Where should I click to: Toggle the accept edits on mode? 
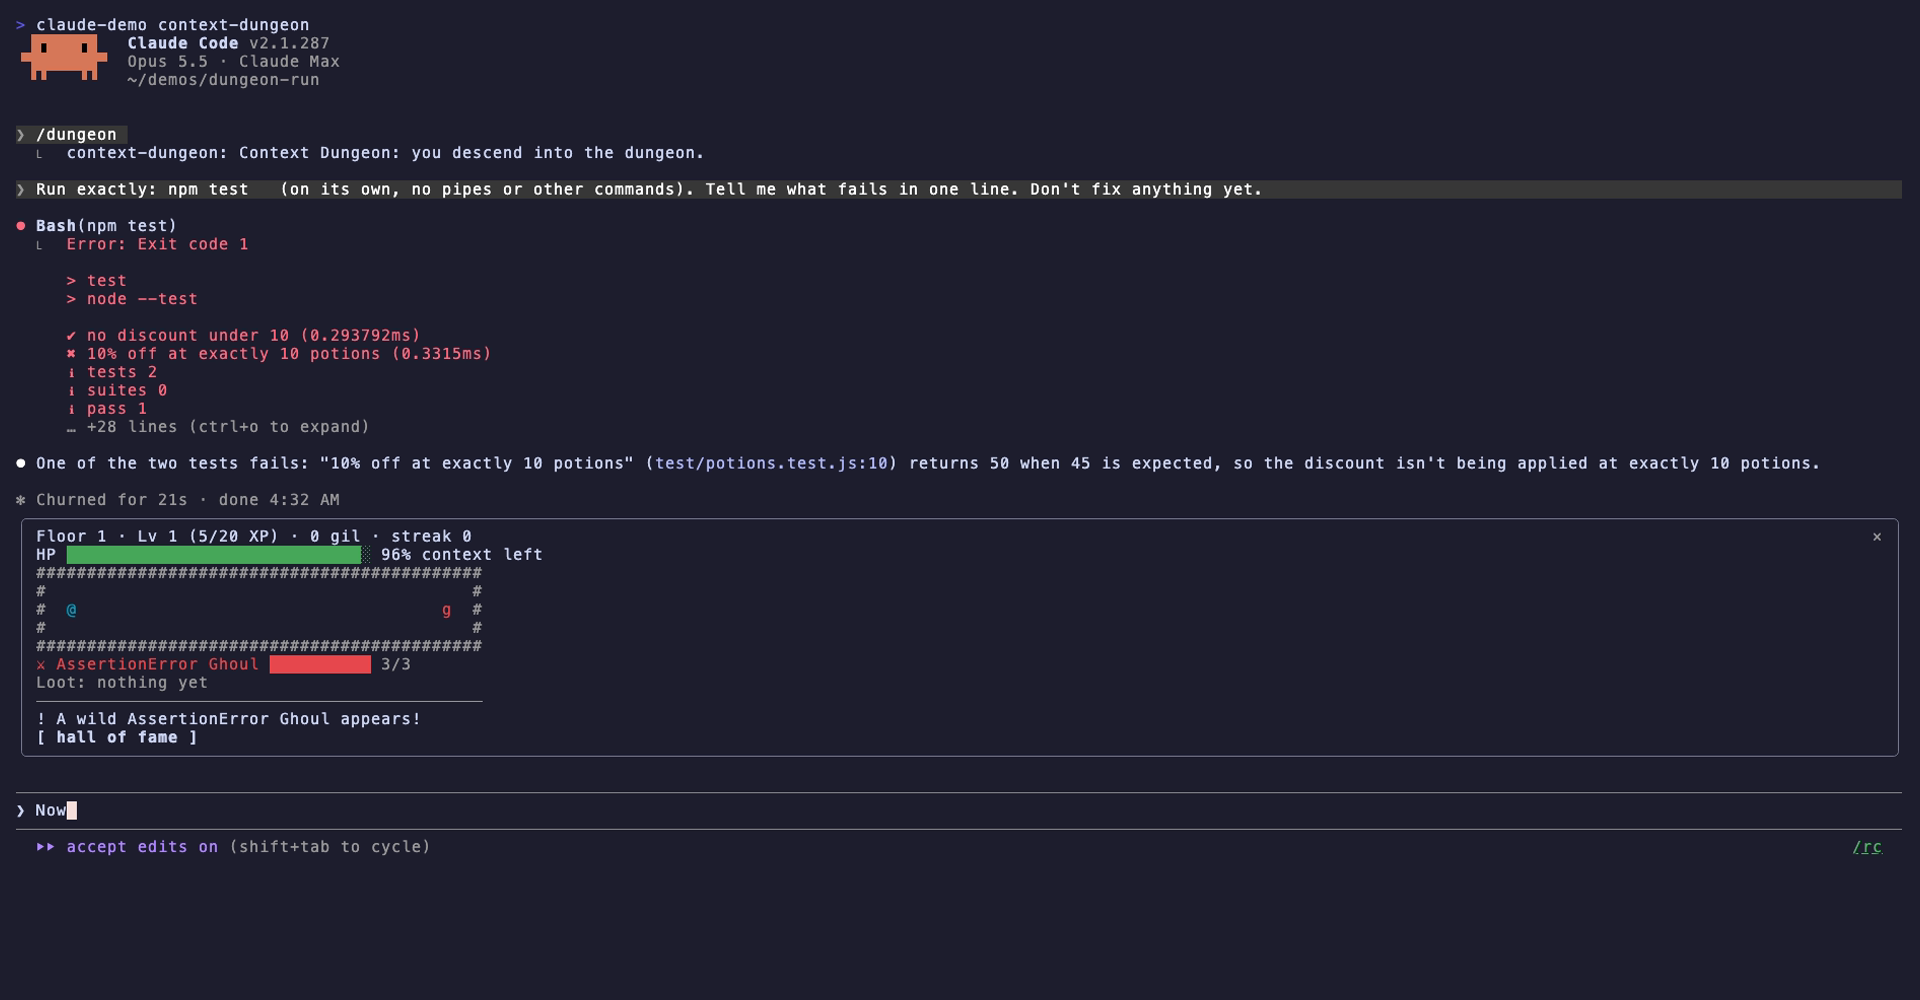pyautogui.click(x=142, y=847)
